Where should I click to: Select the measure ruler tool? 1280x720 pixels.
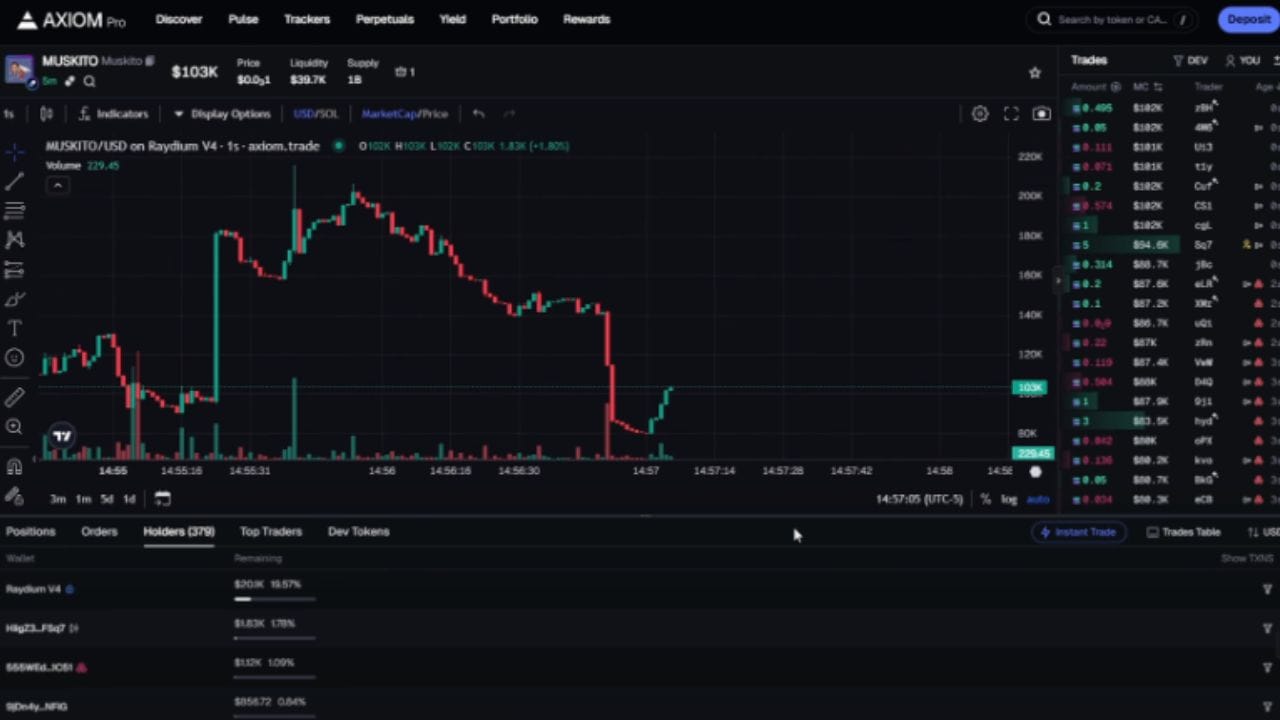[15, 395]
